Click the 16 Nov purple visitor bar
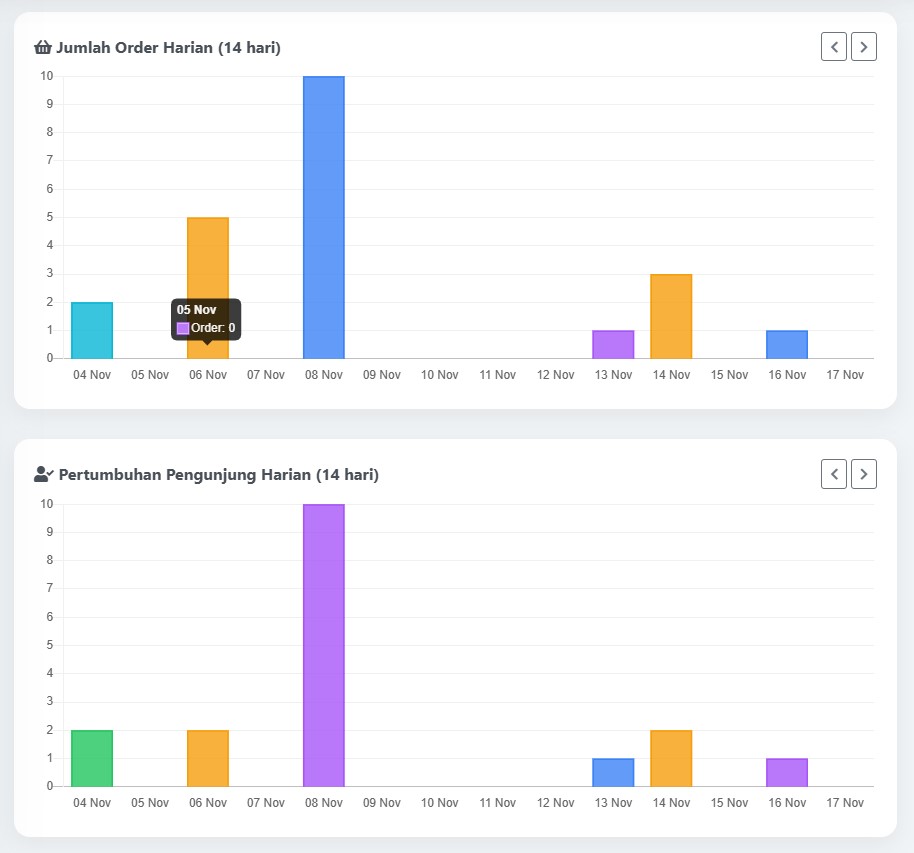 (787, 772)
